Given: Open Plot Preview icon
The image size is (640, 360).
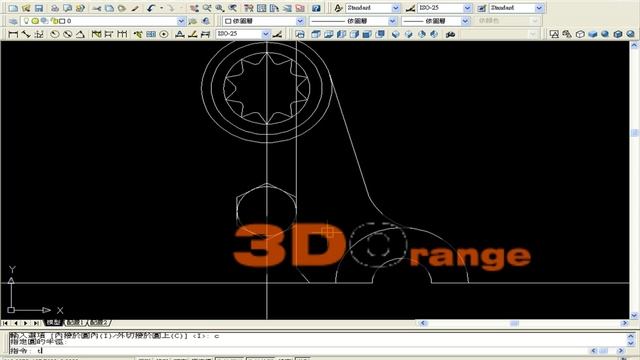Looking at the screenshot, I should coord(67,8).
